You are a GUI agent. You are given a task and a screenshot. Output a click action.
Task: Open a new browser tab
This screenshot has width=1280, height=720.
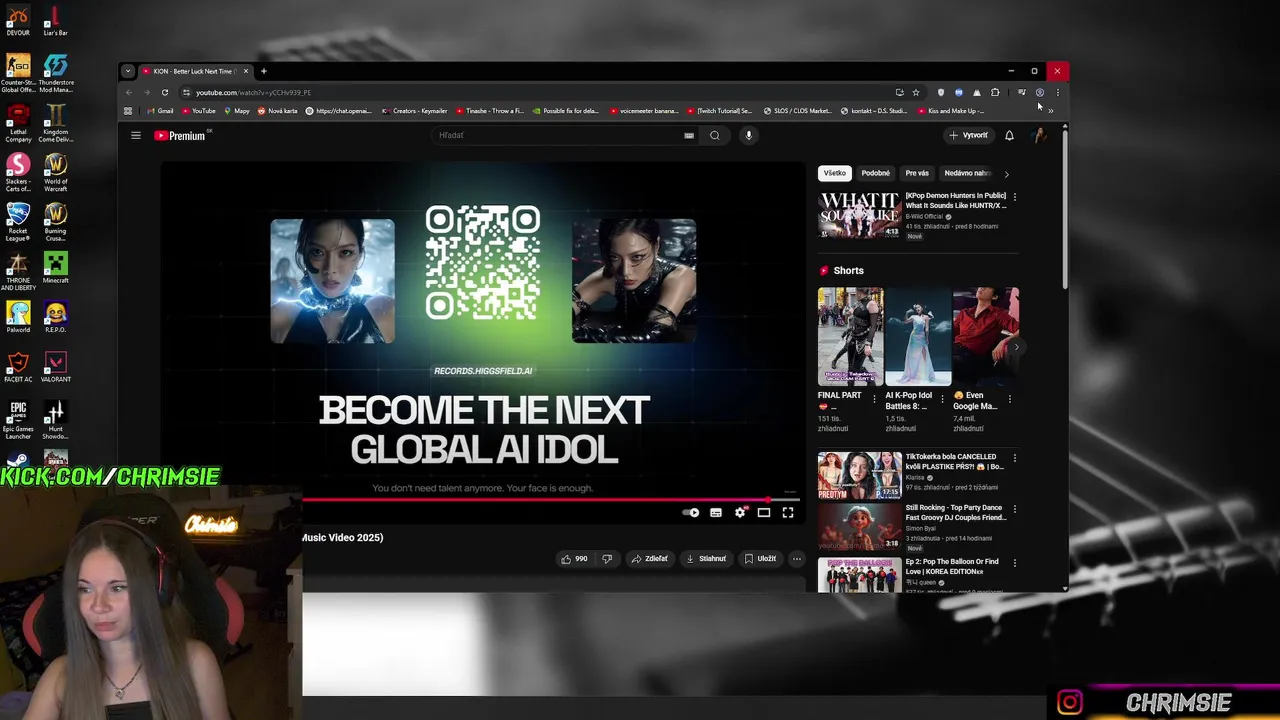[x=264, y=71]
